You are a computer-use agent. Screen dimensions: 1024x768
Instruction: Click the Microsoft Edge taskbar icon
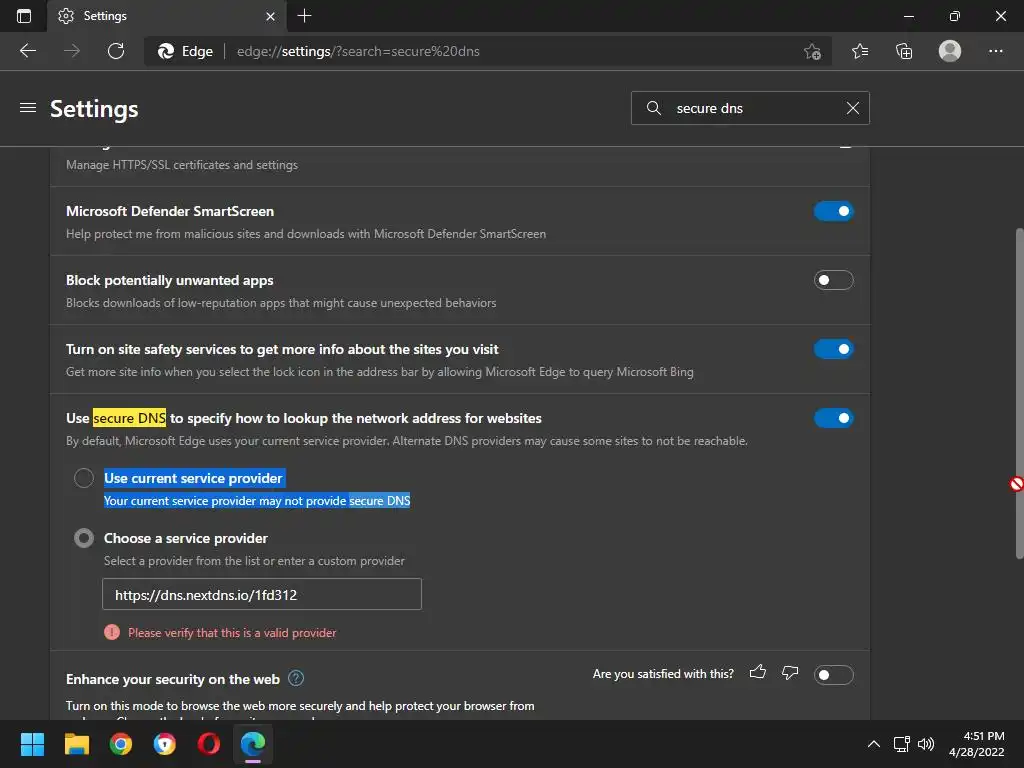[253, 744]
